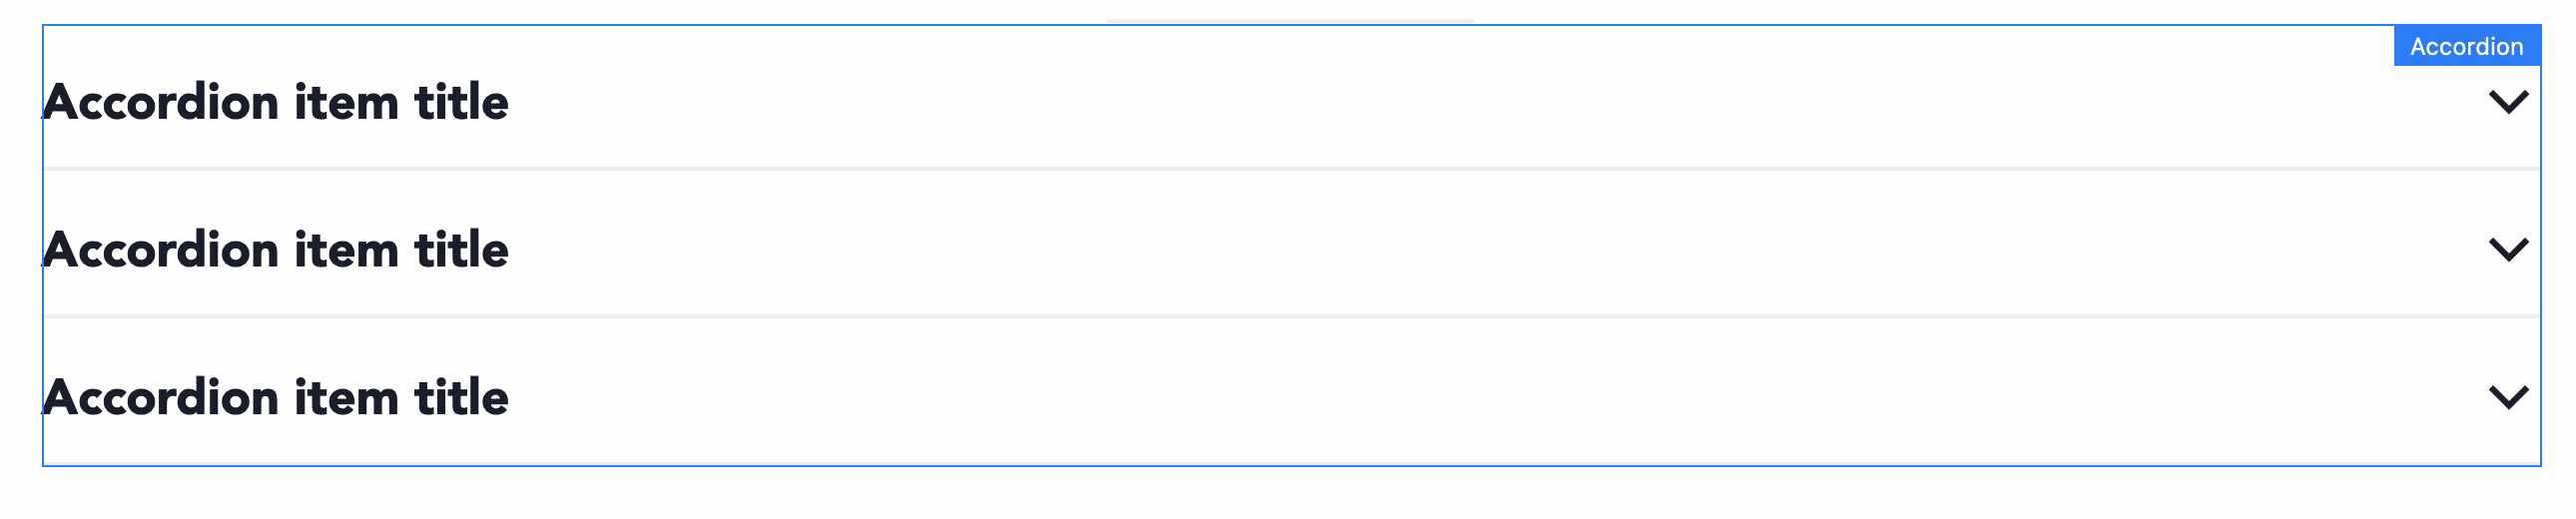Click empty space in the first accordion row
Screen dimensions: 2576x519
click(x=1400, y=102)
